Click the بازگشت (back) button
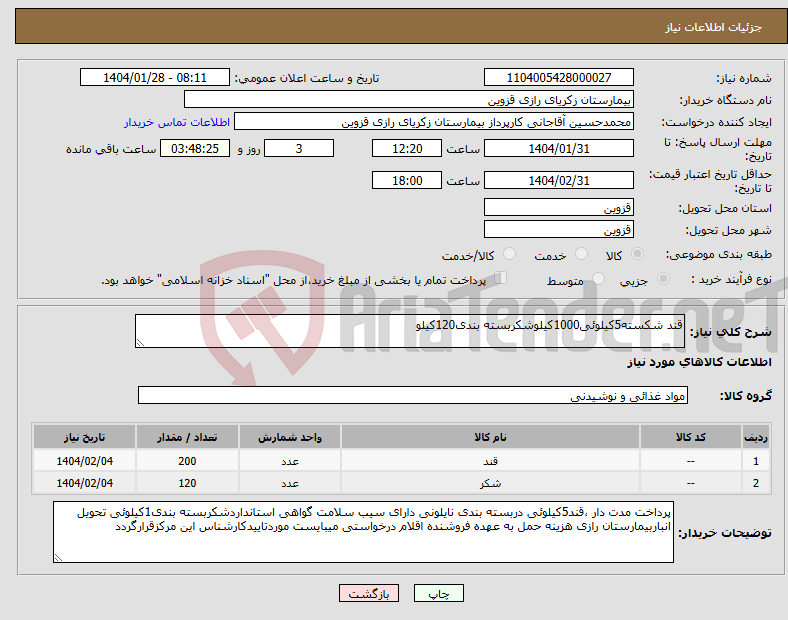 (x=368, y=593)
